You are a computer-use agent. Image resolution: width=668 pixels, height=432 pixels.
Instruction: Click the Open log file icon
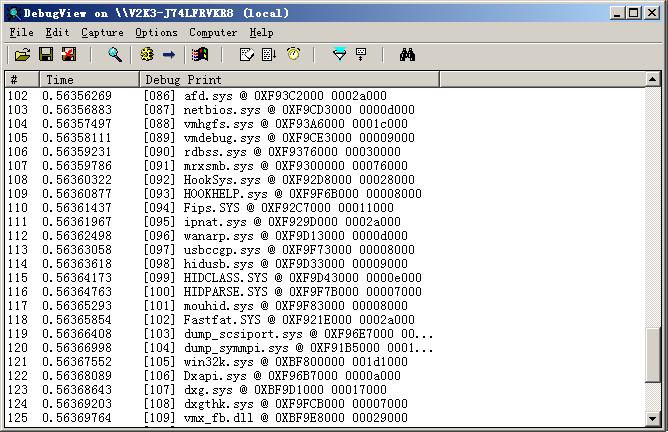[23, 55]
